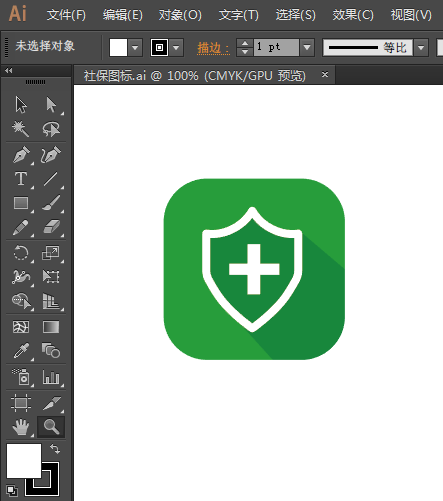The image size is (443, 501).
Task: Pick the Eraser tool
Action: [51, 227]
